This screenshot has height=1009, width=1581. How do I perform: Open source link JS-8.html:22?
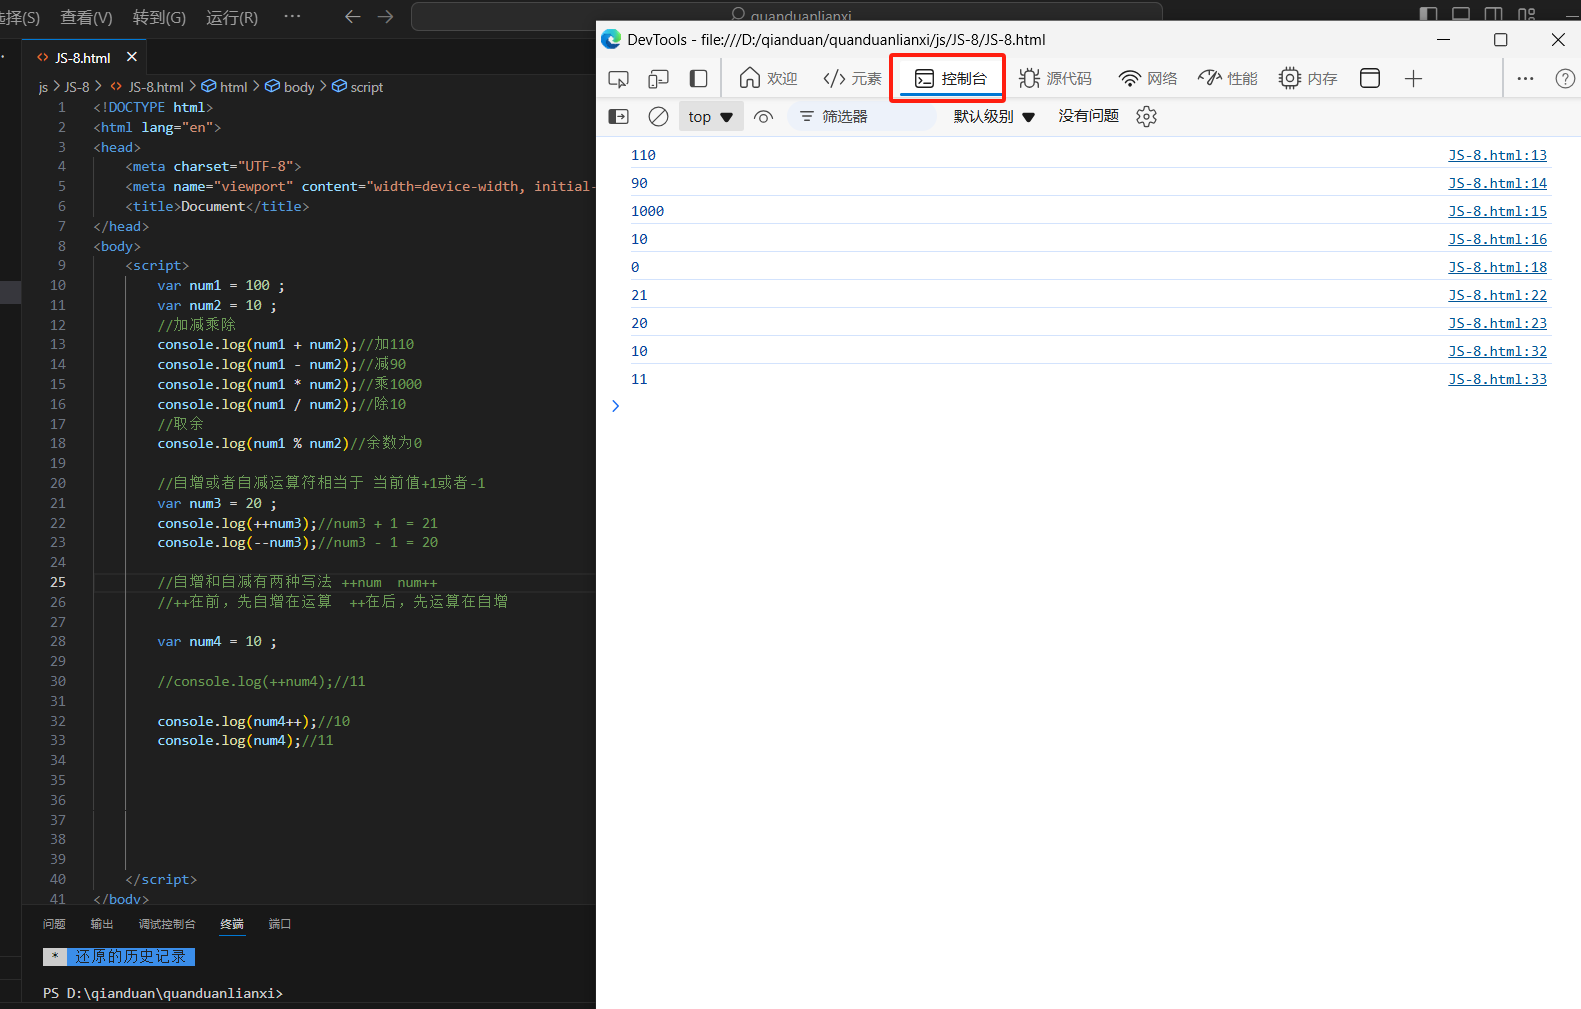(x=1497, y=295)
